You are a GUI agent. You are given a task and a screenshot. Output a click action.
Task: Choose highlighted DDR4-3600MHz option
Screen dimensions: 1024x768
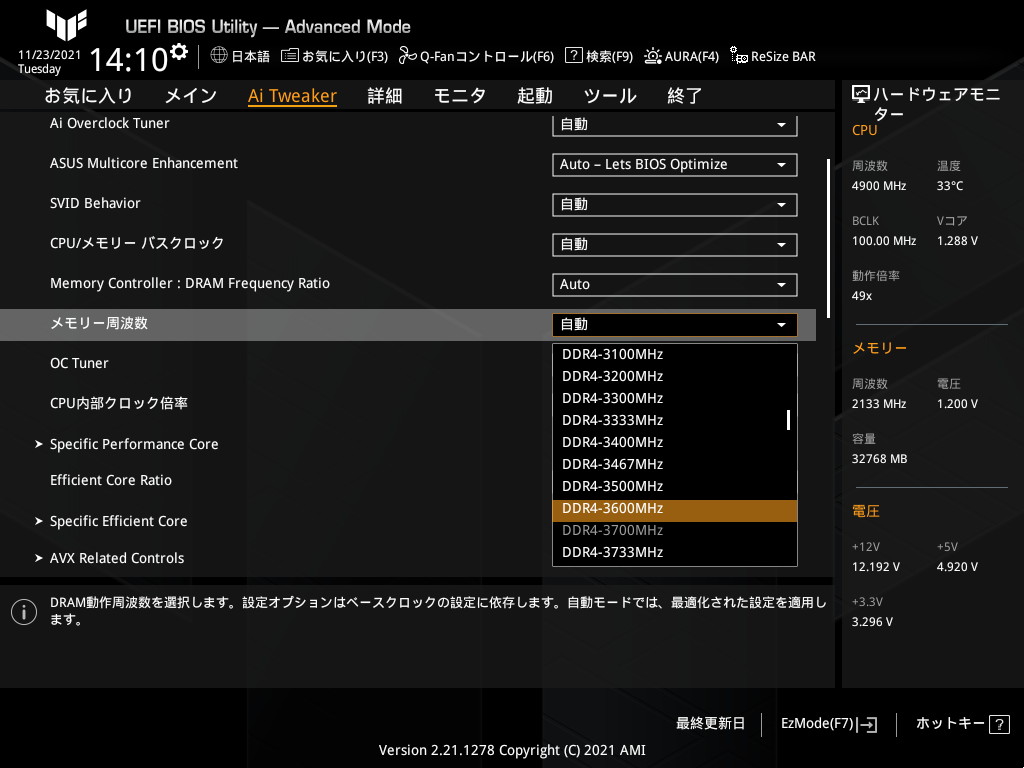pos(675,509)
